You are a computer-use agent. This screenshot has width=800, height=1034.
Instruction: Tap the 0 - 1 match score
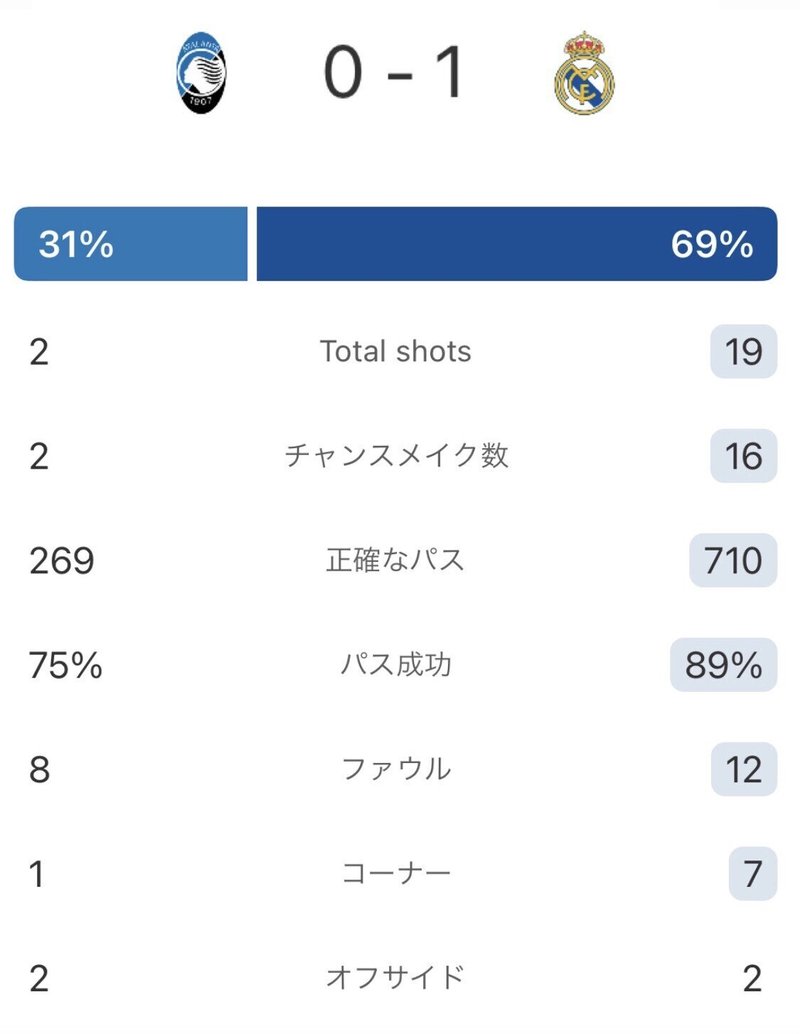[x=394, y=73]
